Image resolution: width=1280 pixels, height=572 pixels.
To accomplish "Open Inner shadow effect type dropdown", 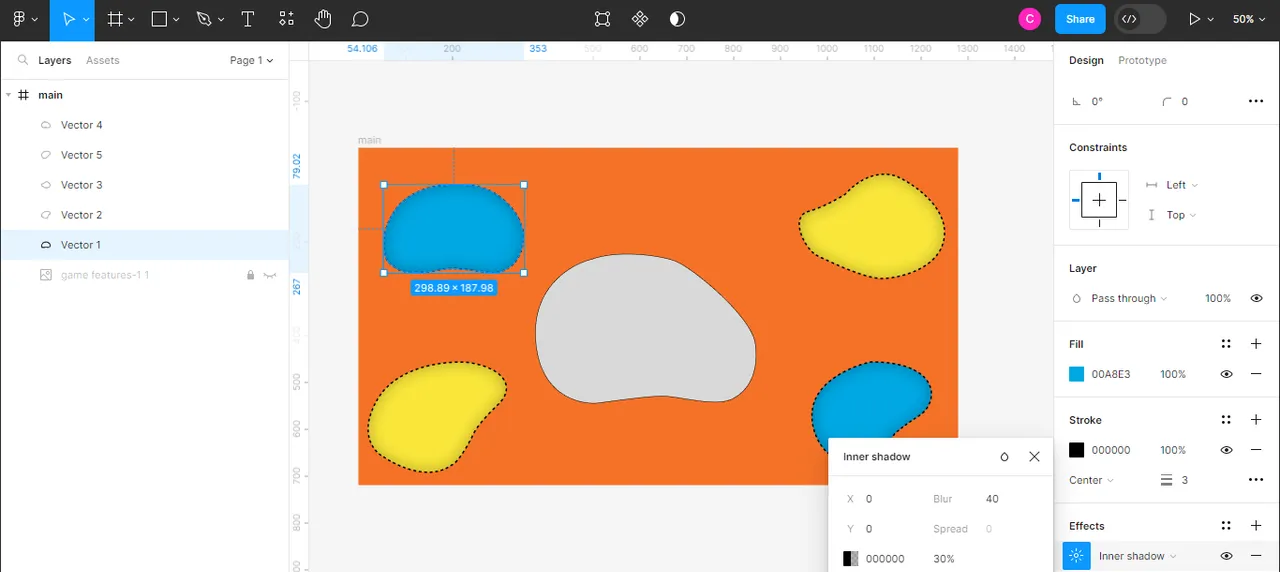I will [x=1138, y=556].
